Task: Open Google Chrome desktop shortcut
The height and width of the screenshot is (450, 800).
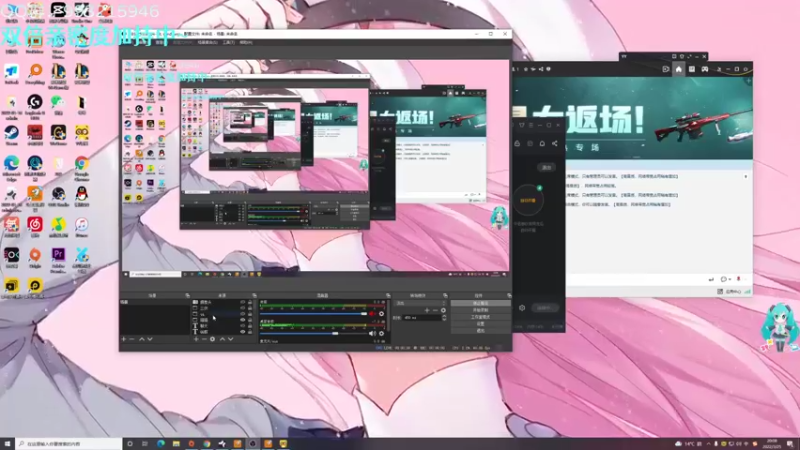Action: (82, 166)
